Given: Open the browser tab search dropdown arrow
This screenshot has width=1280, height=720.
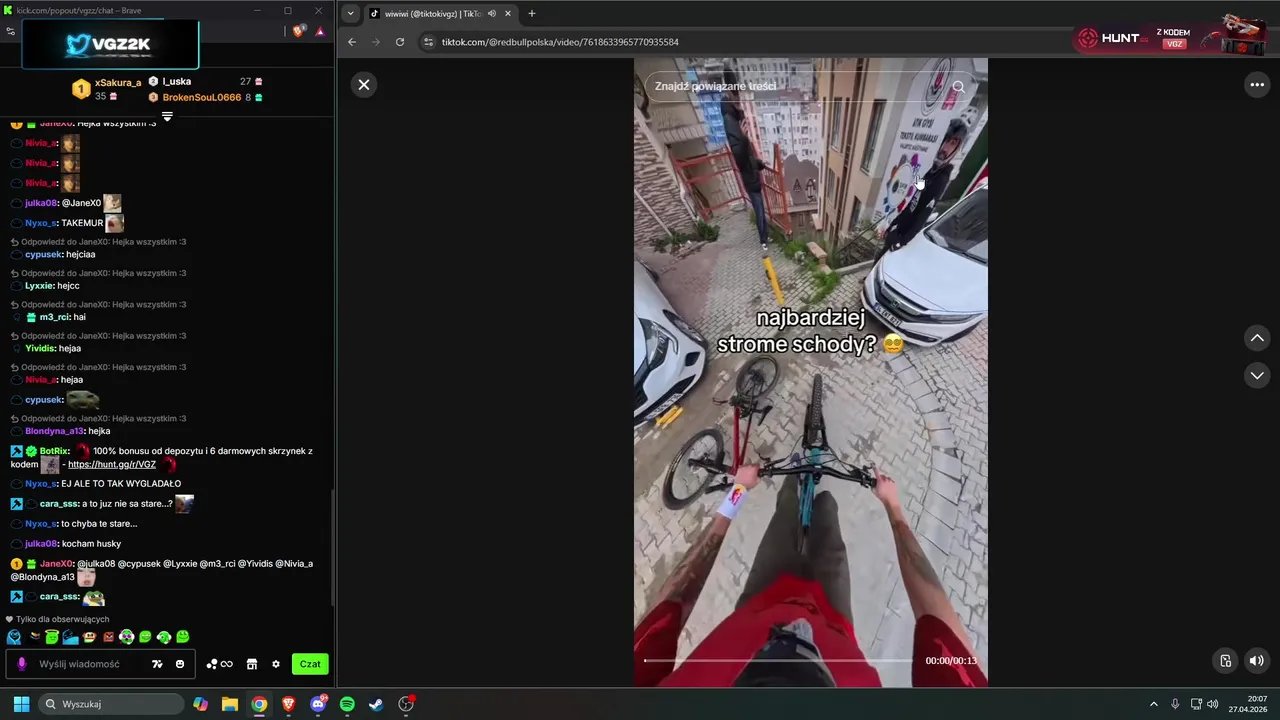Looking at the screenshot, I should 350,13.
